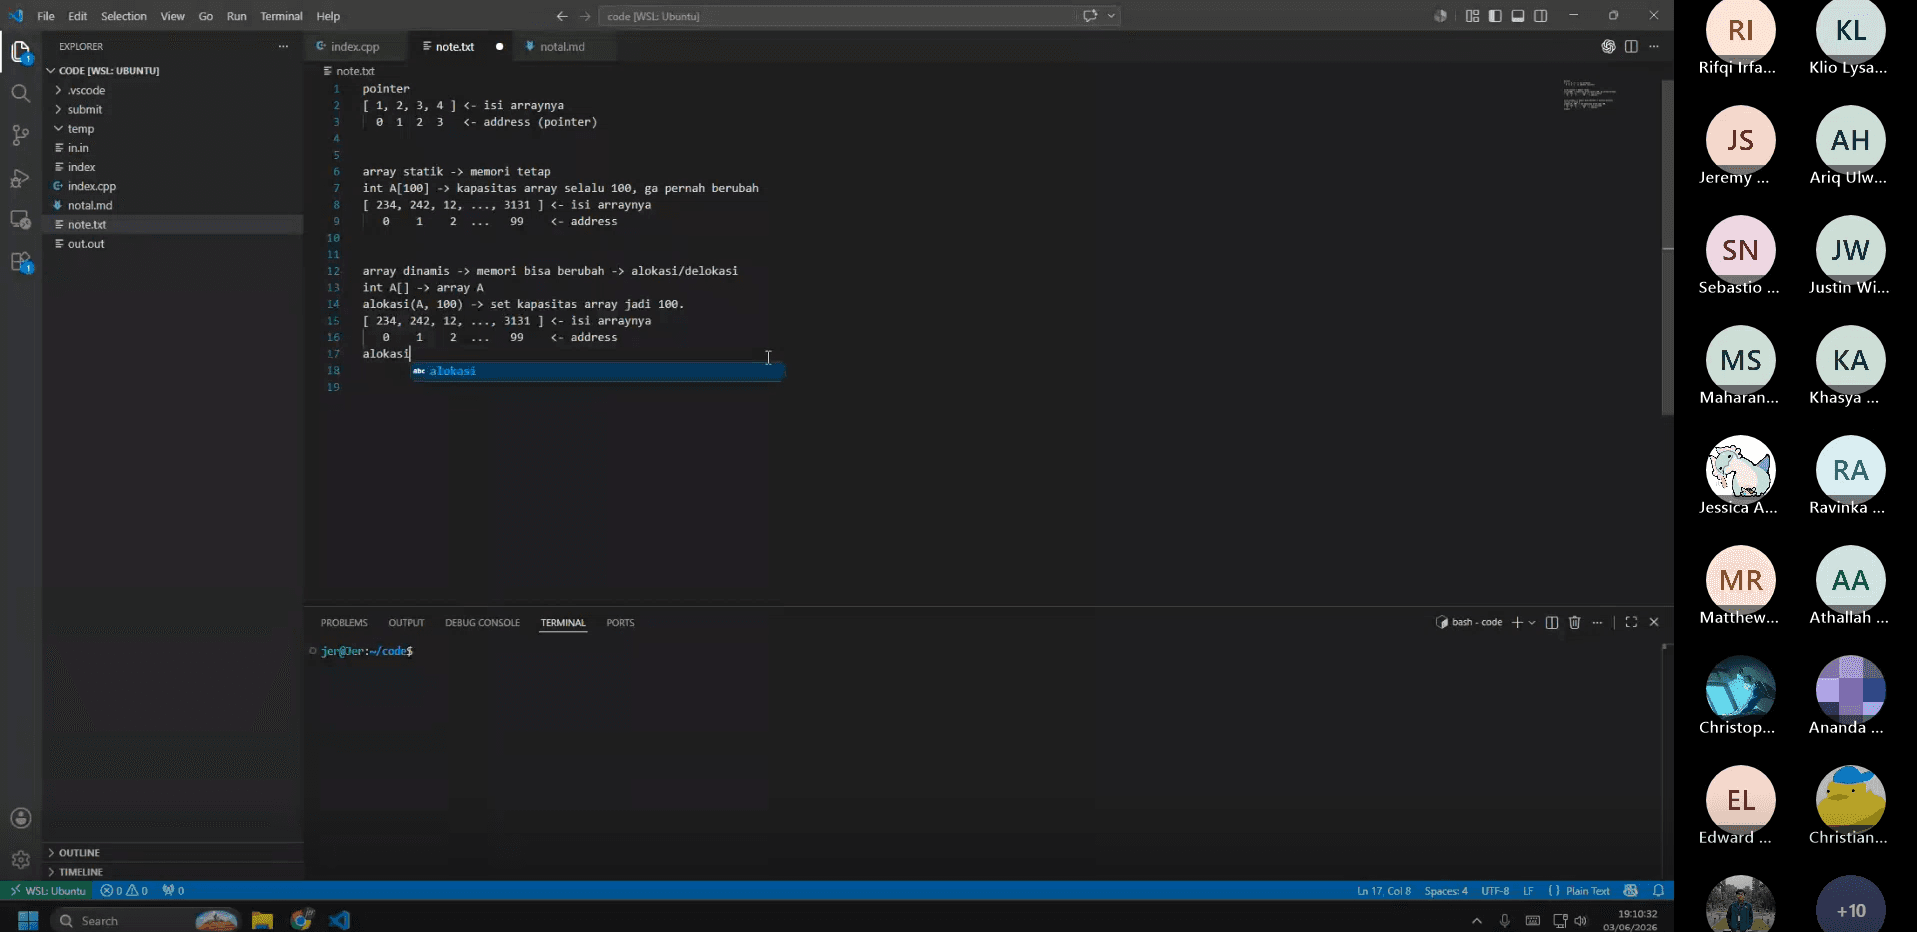Open Customize Layout icon in title bar

[1472, 16]
